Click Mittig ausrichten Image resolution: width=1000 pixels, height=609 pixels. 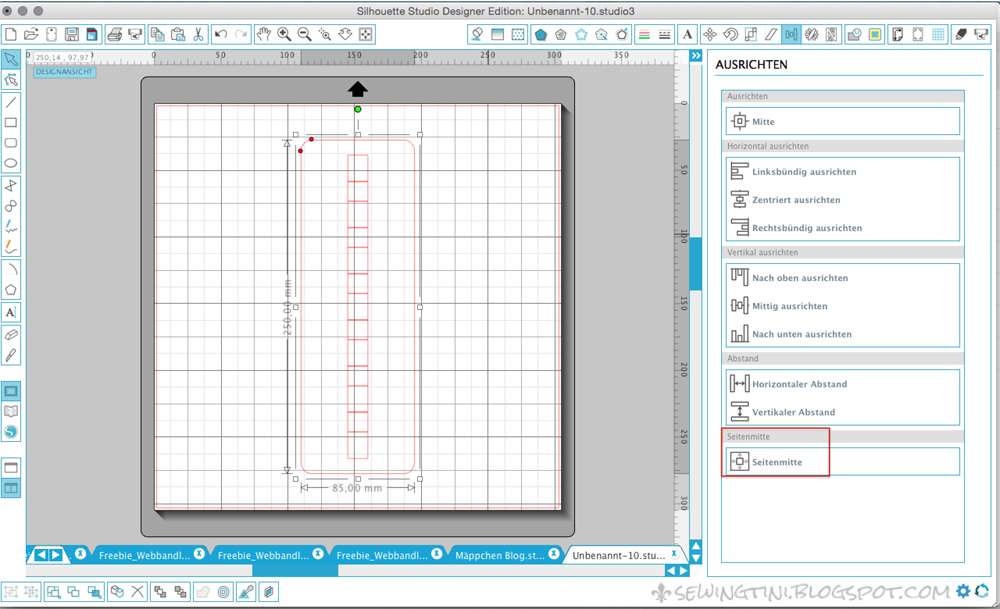(x=842, y=305)
